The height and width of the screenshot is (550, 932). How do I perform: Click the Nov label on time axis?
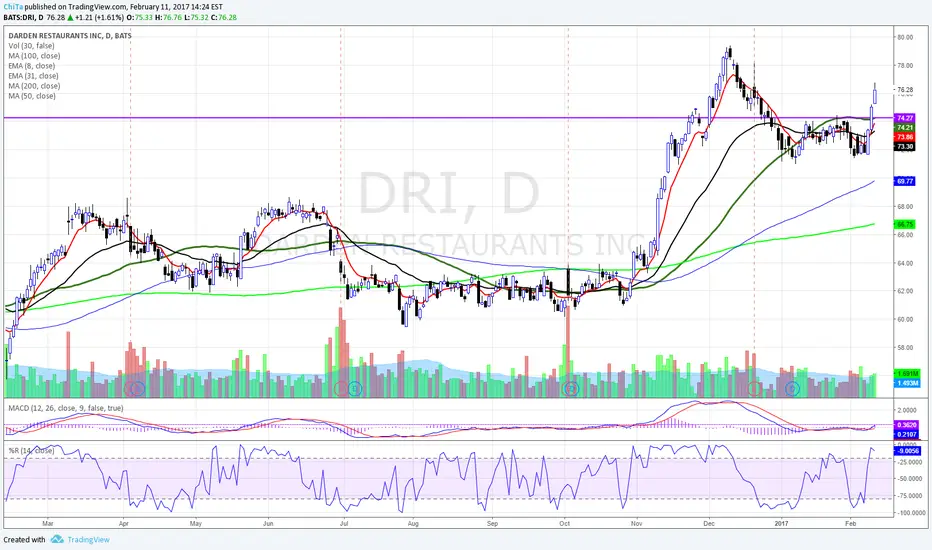click(637, 524)
